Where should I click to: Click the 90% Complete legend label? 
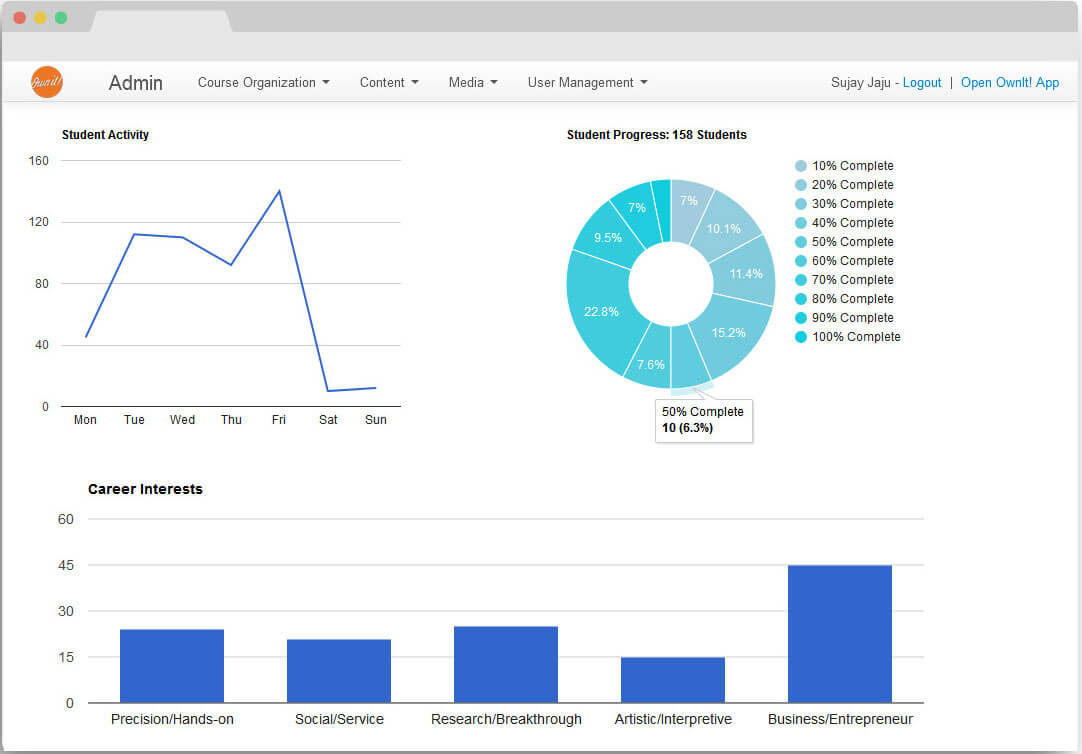pos(852,317)
